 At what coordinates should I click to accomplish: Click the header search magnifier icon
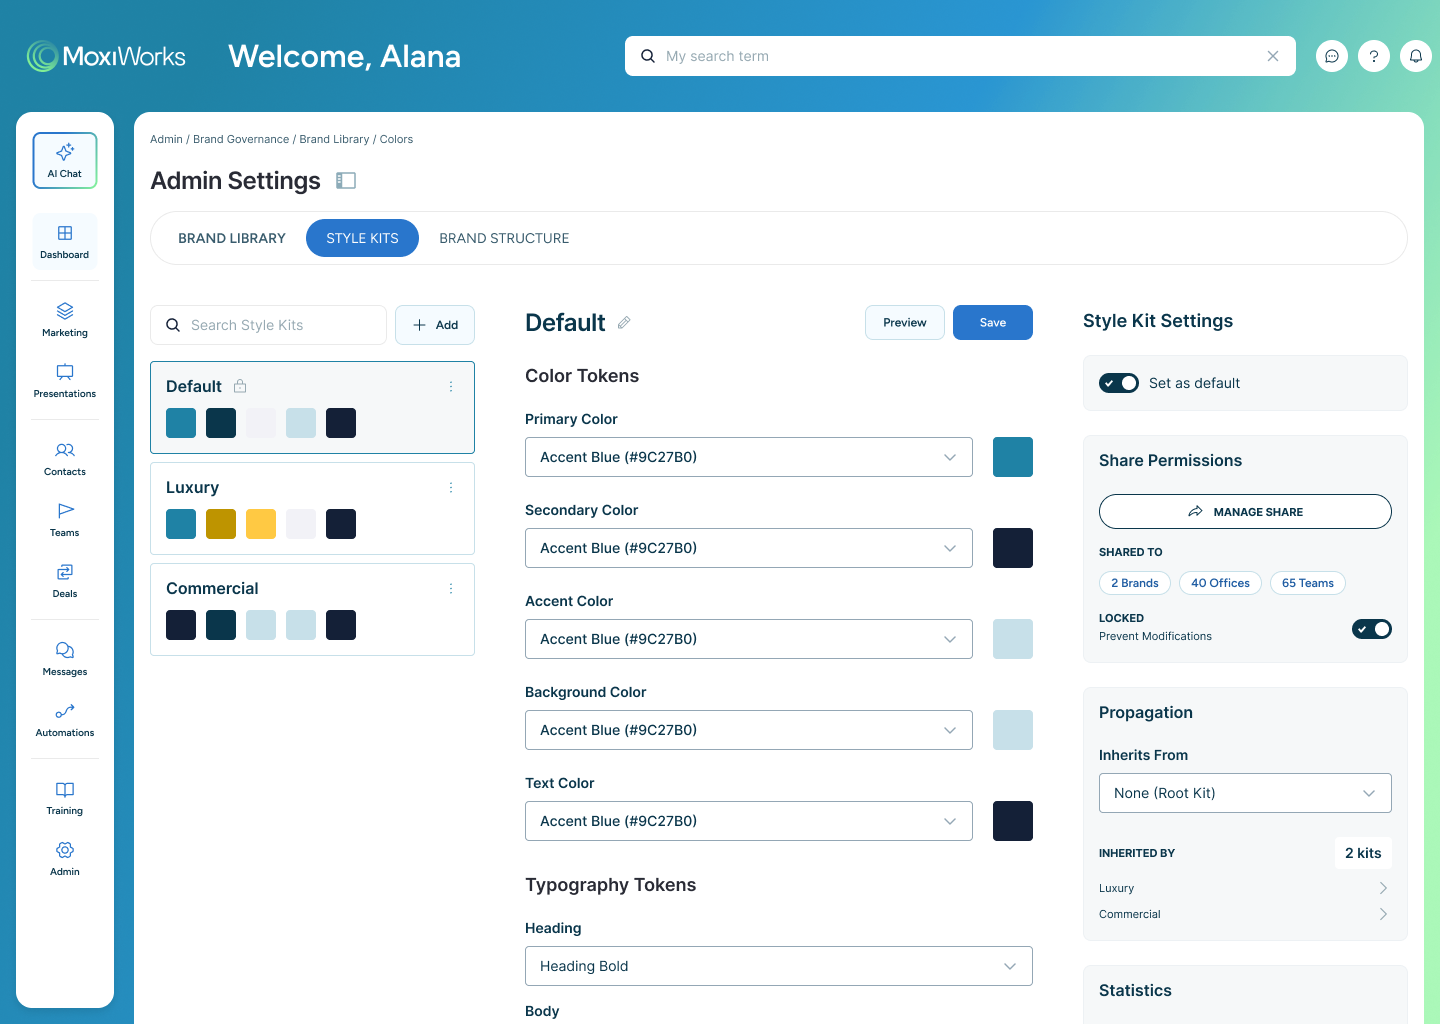[648, 56]
